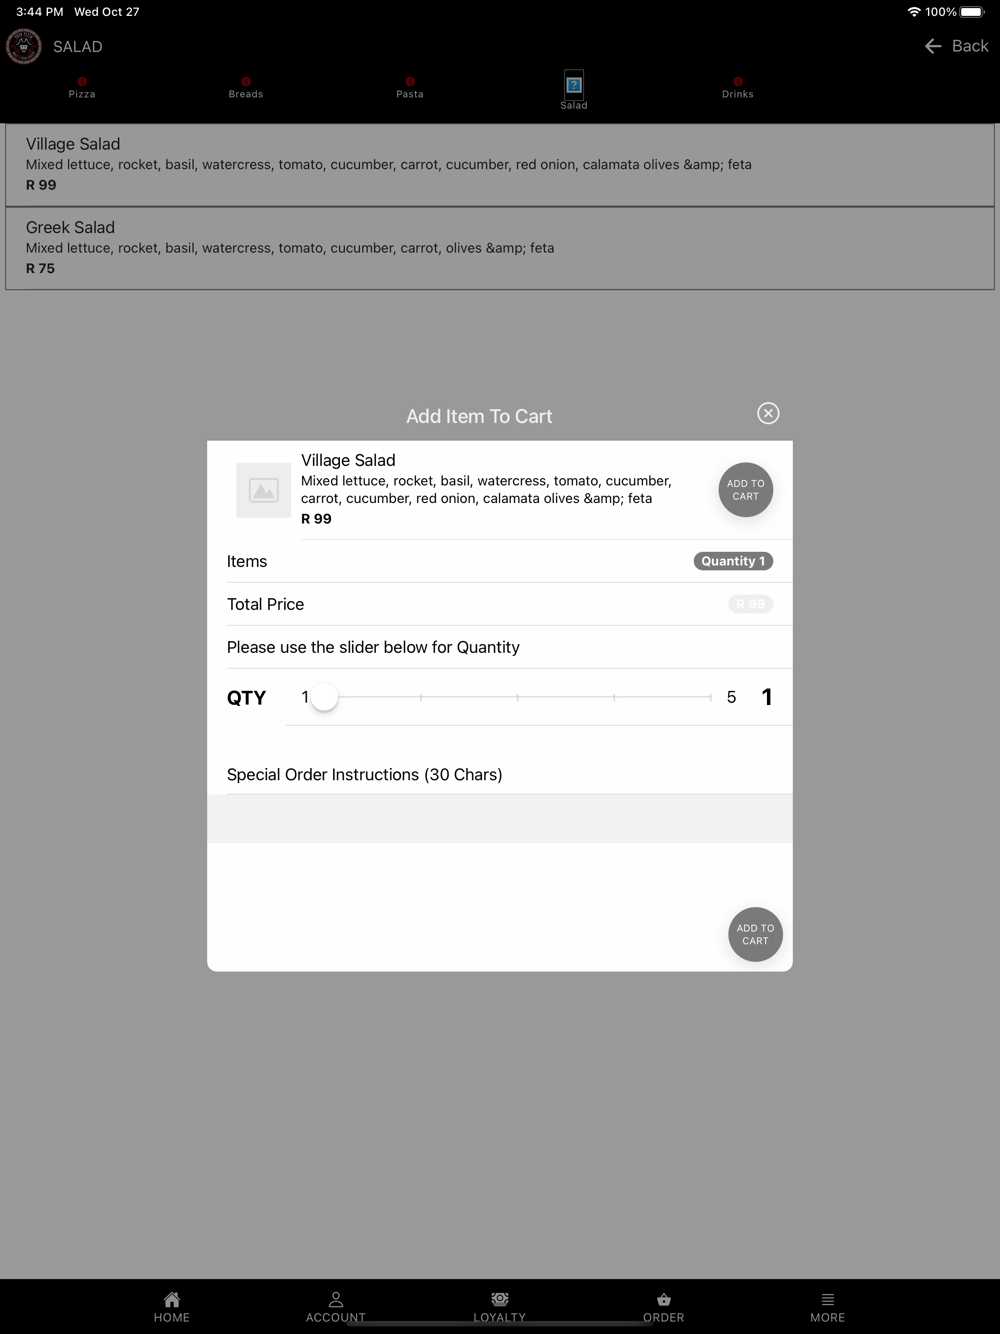Open the Account tab icon
The height and width of the screenshot is (1334, 1000).
click(x=336, y=1300)
